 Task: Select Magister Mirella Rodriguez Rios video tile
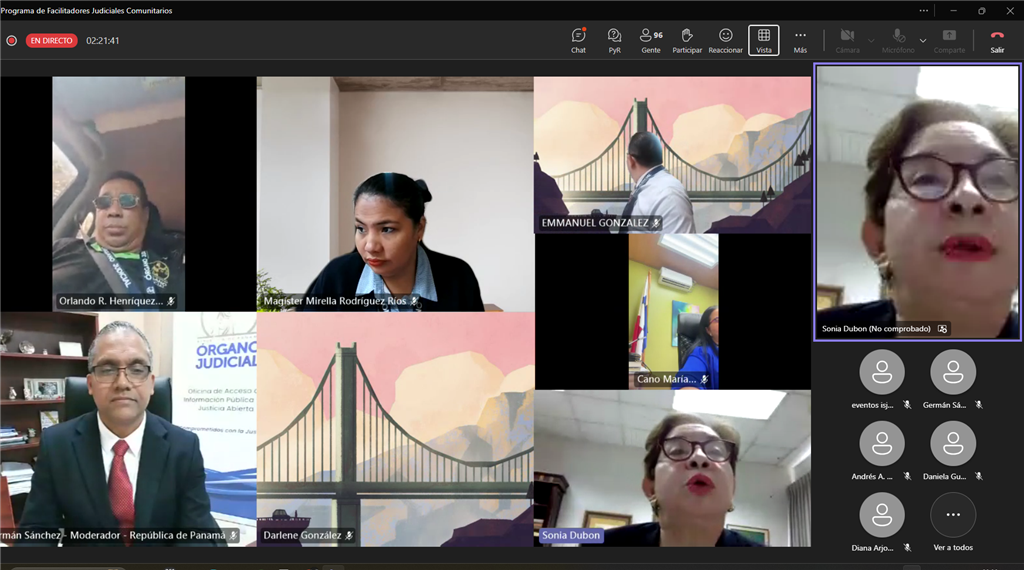coord(395,194)
